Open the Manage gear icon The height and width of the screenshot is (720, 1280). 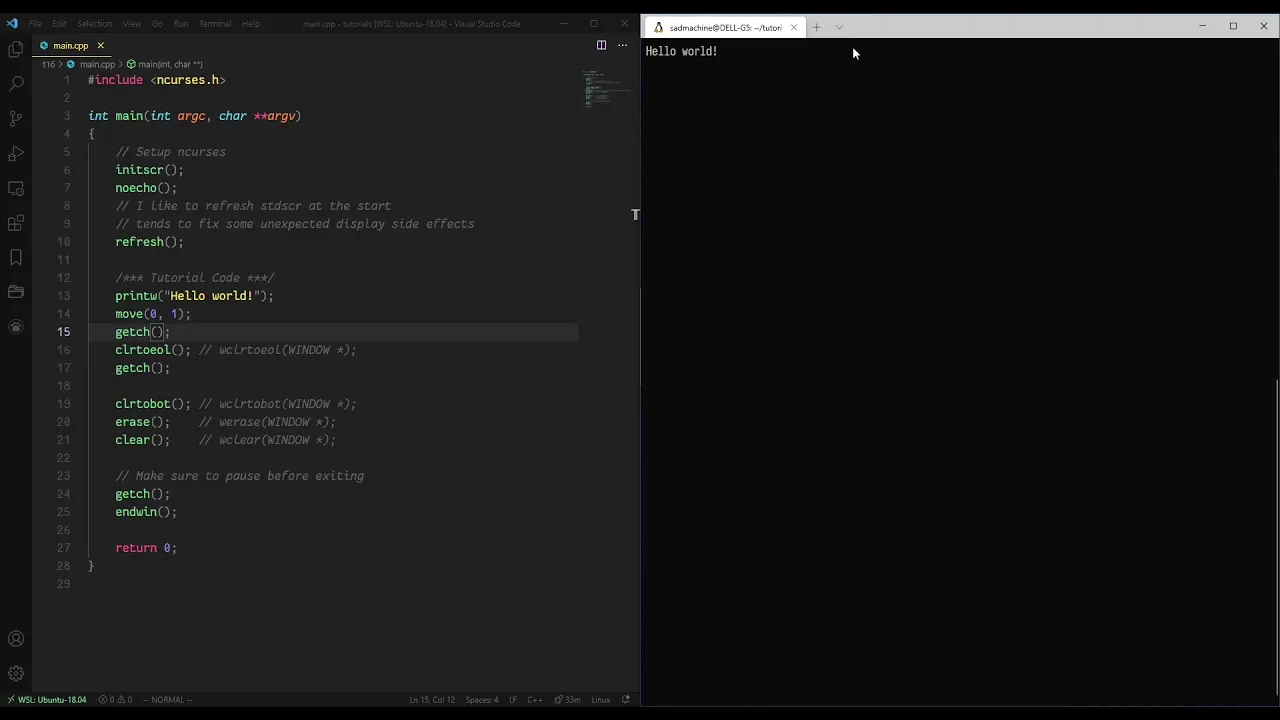coord(16,674)
